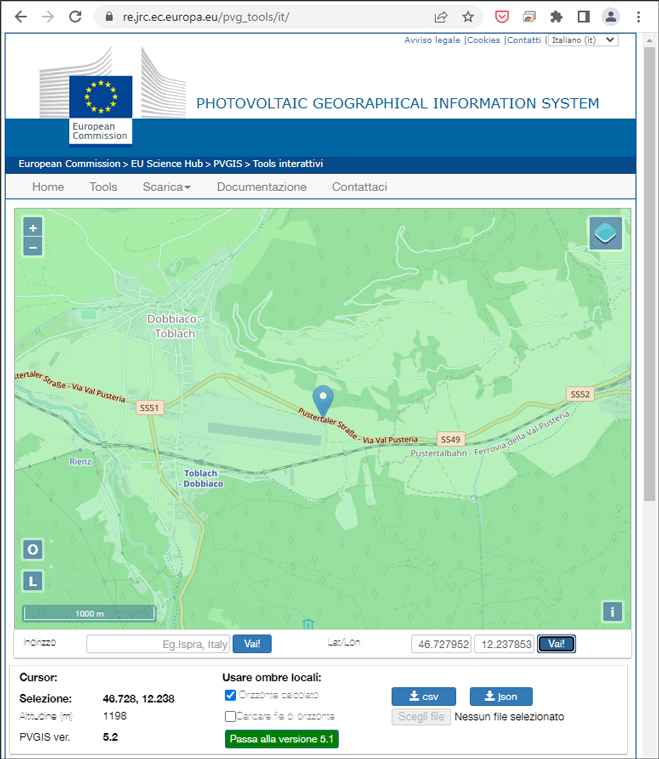
Task: Zoom in the map with plus button
Action: [33, 228]
